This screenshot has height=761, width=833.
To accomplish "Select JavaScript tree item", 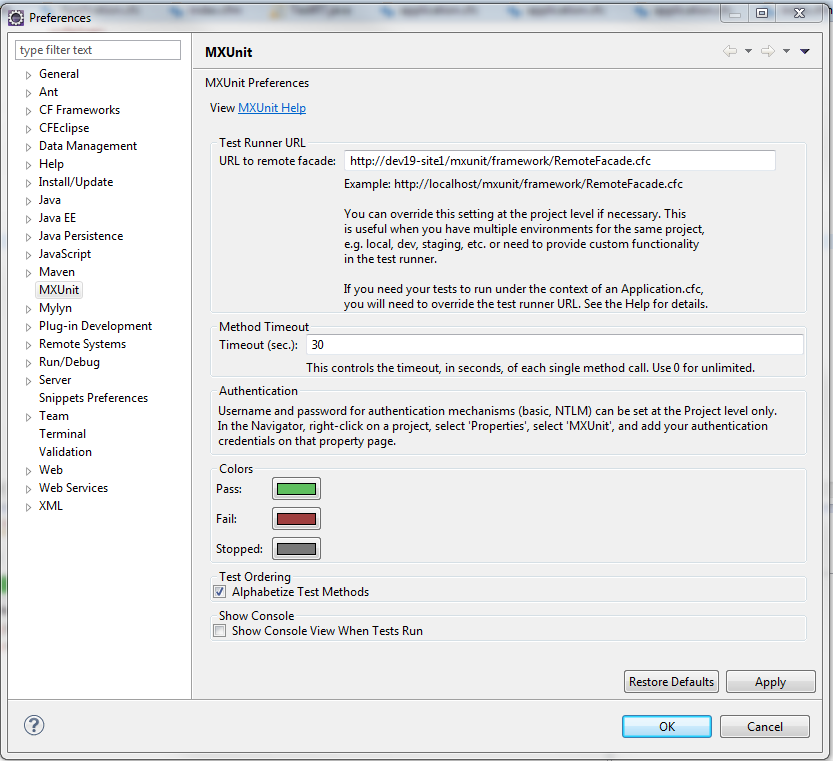I will coord(65,253).
